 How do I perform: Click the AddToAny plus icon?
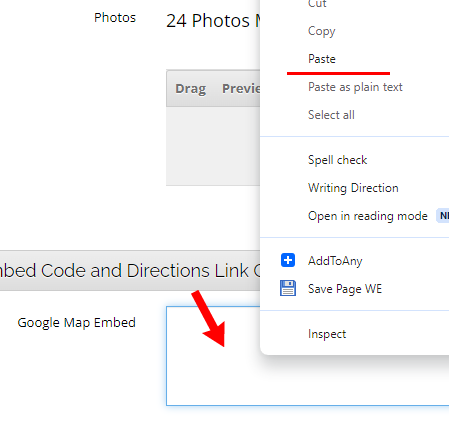click(288, 260)
